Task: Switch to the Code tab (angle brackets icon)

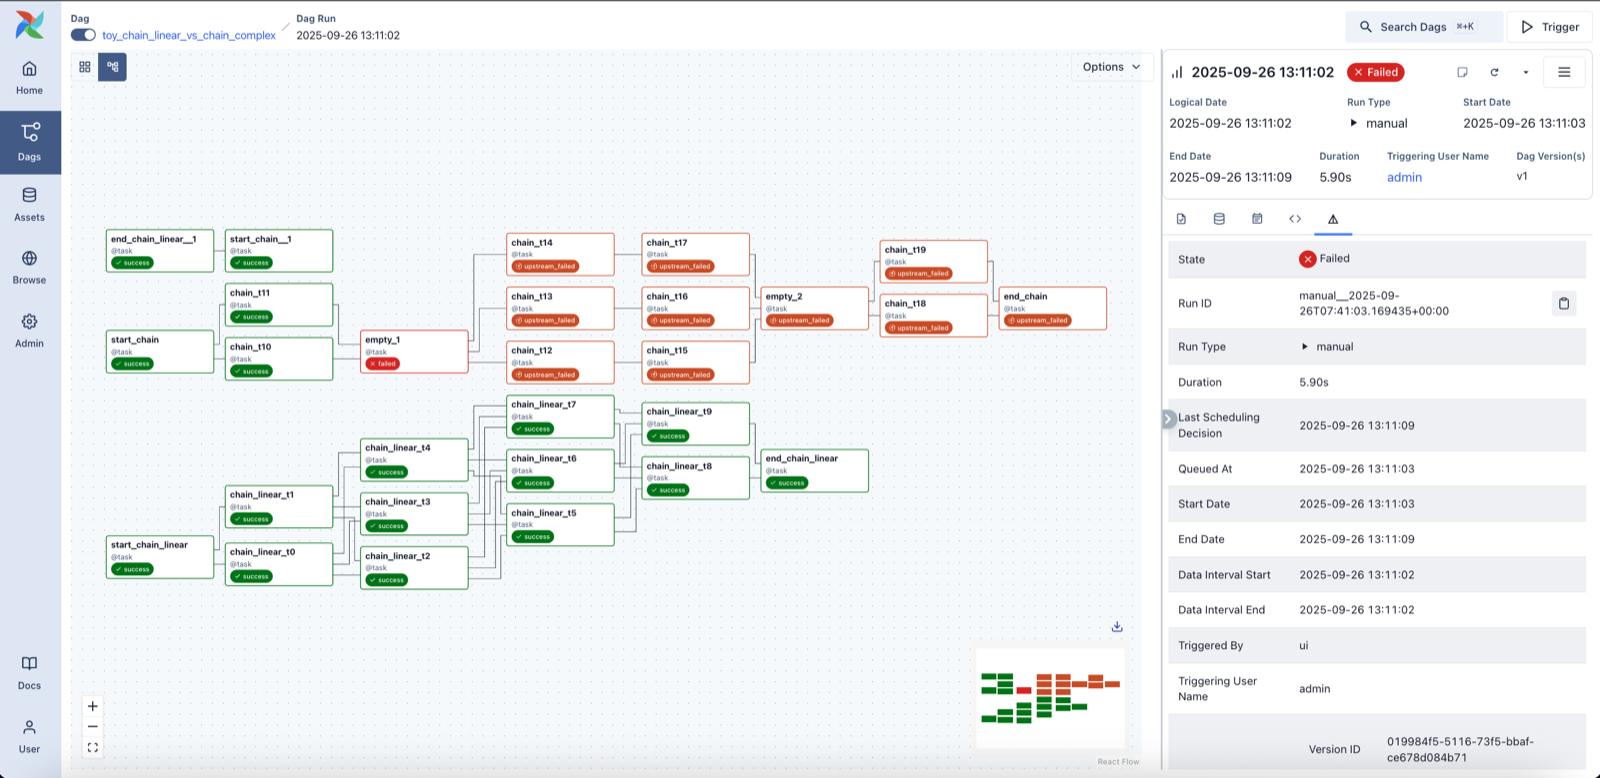Action: 1295,219
